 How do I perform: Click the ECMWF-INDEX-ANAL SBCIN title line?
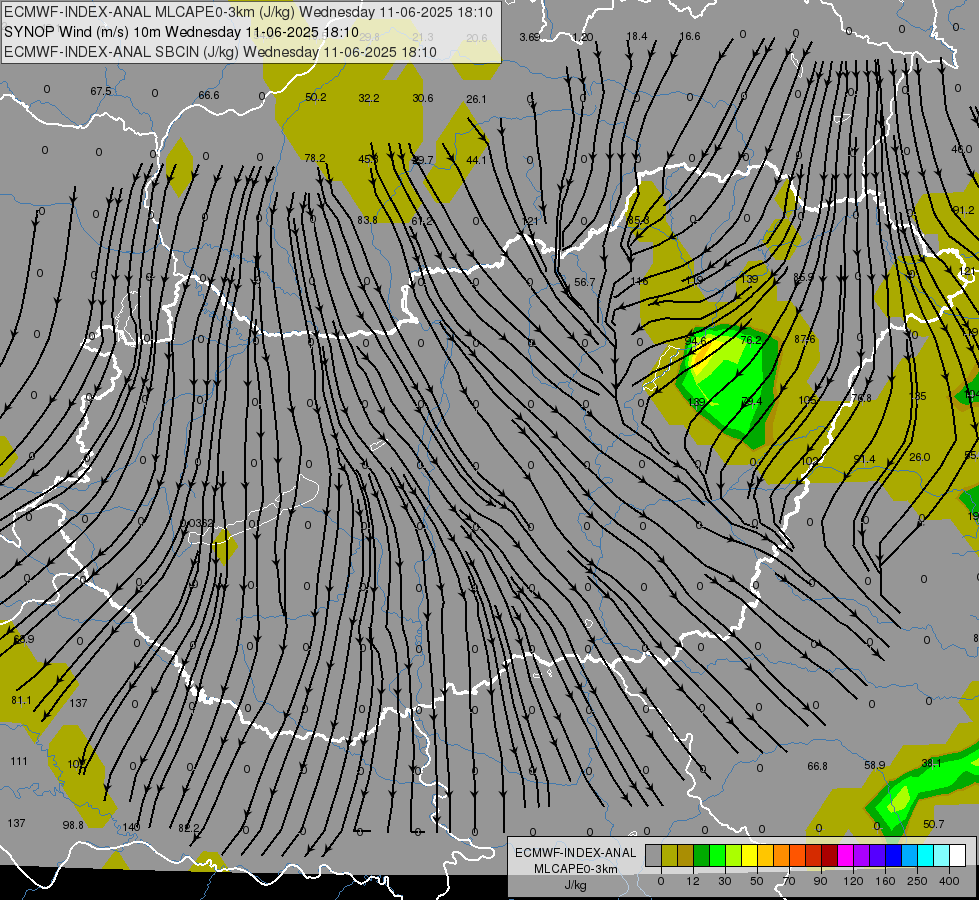pyautogui.click(x=220, y=52)
